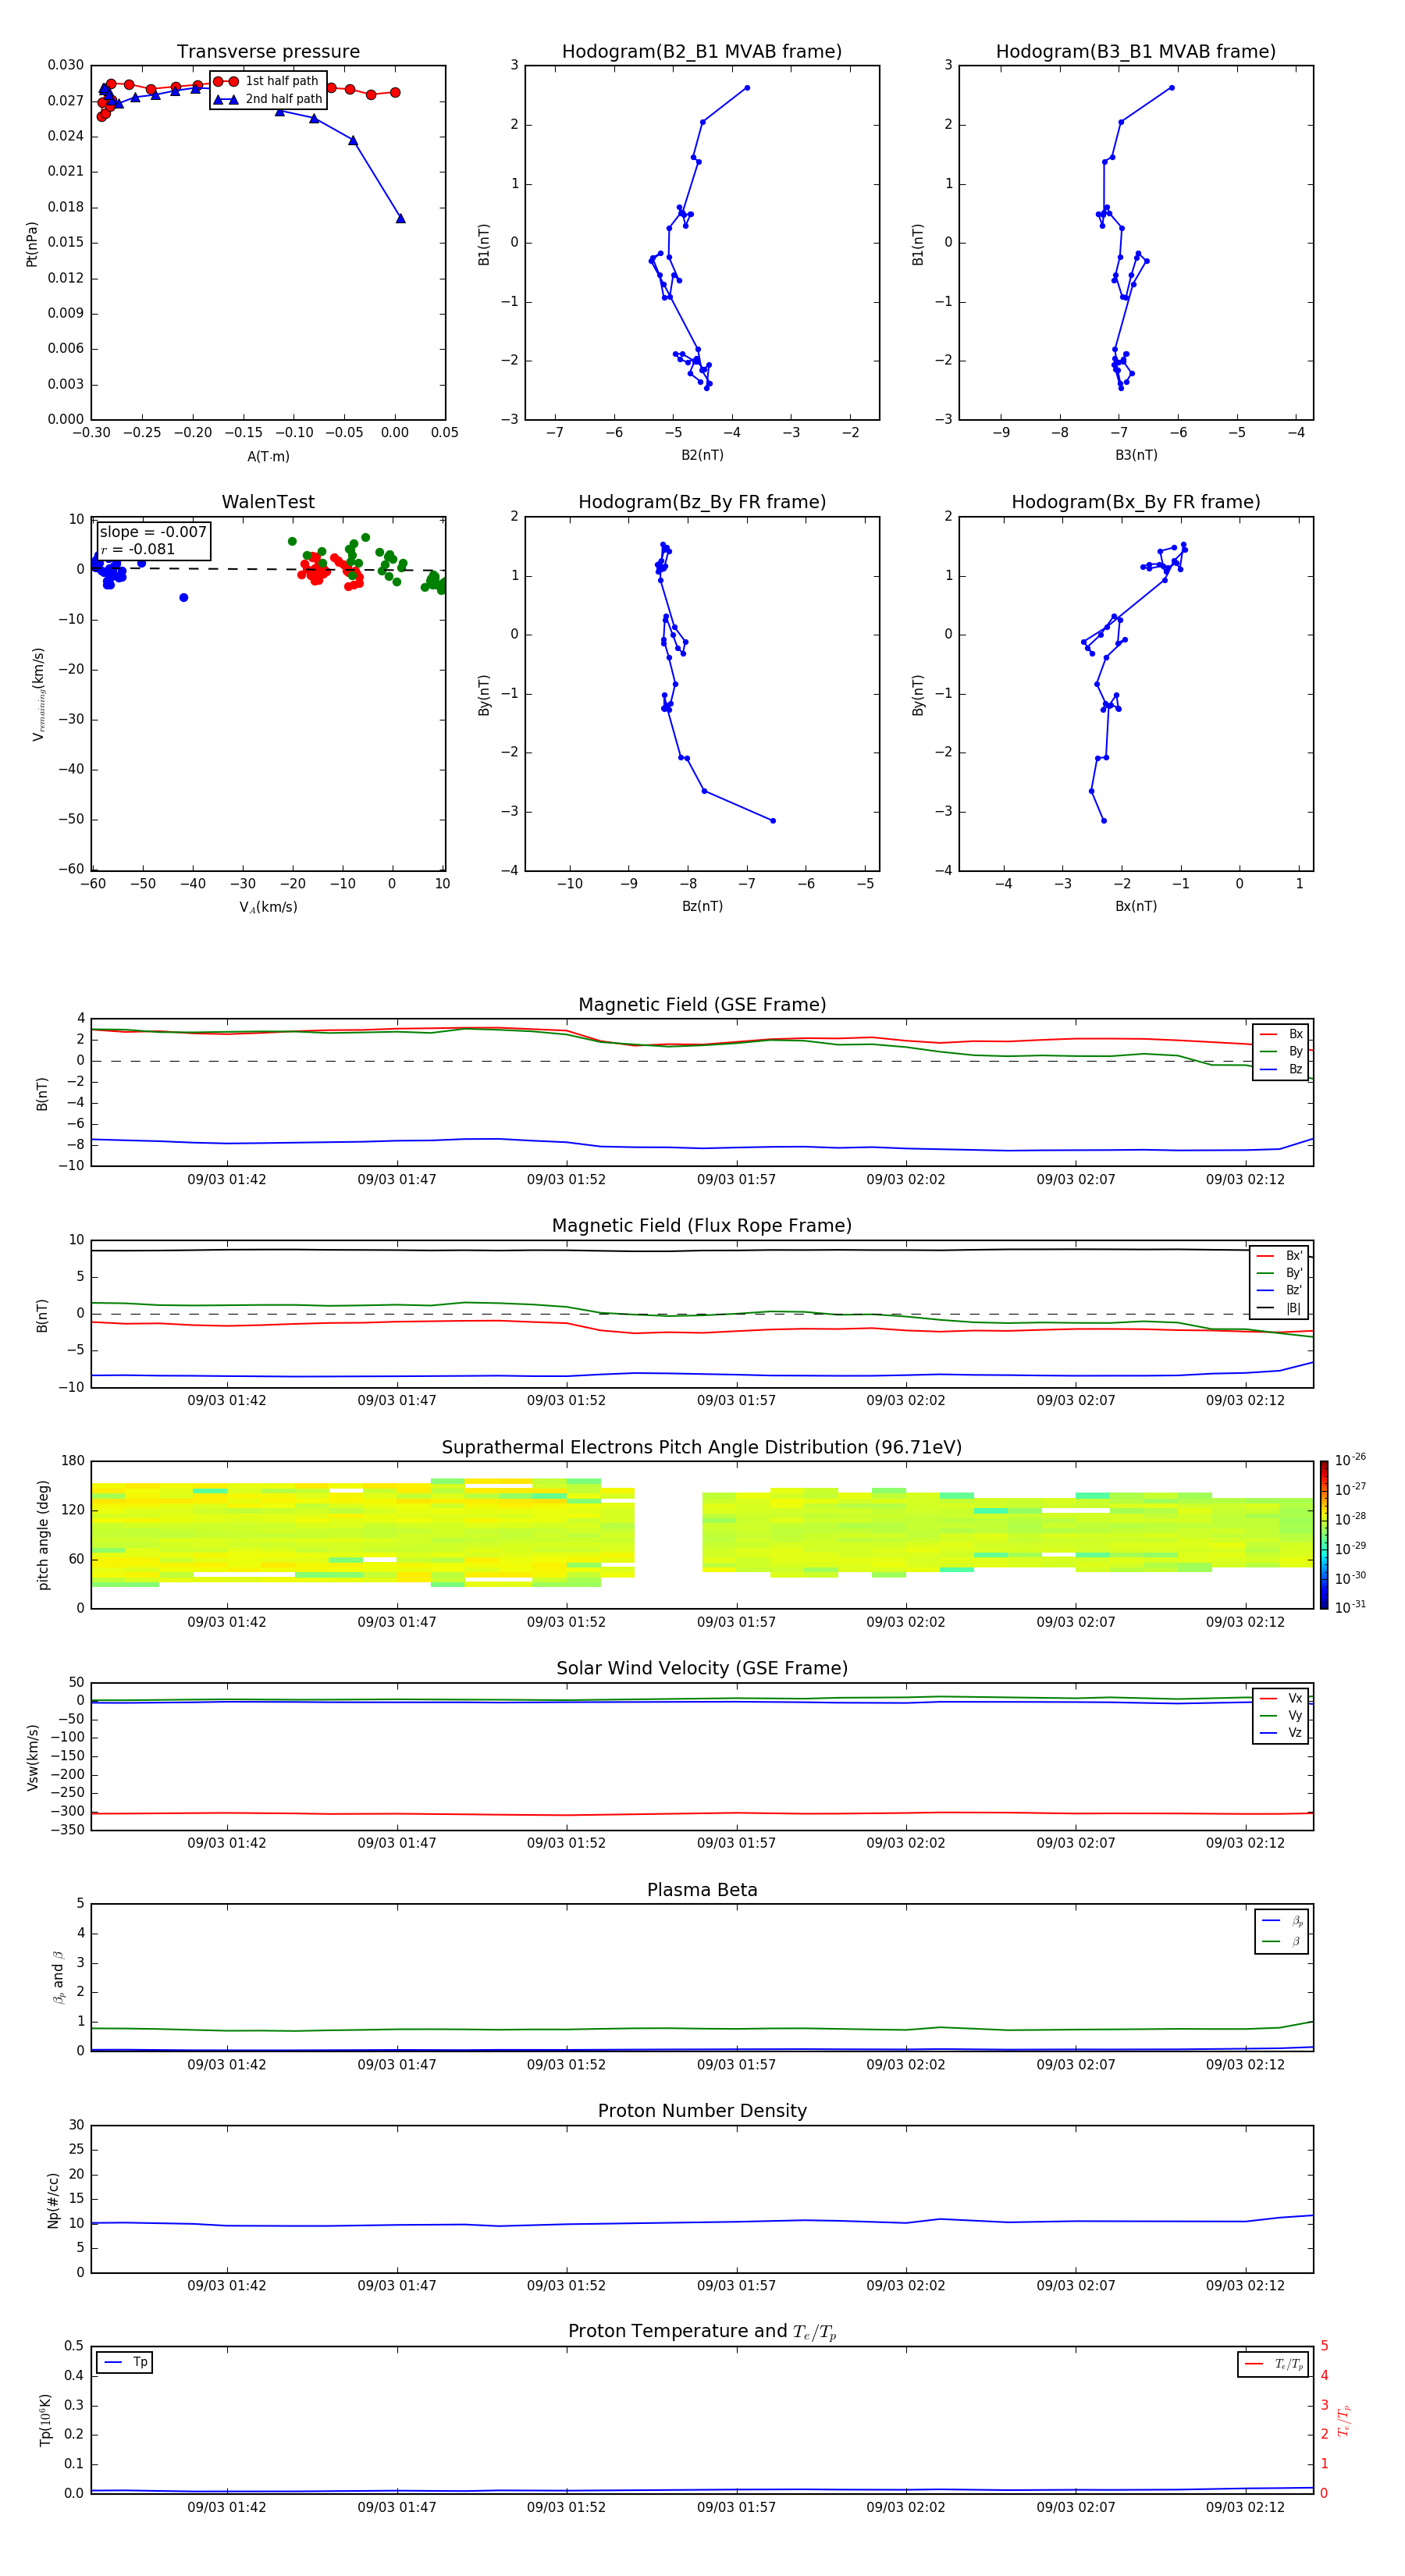1405x2576 pixels.
Task: Click the 'r = -0.081' annotation
Action: (138, 549)
